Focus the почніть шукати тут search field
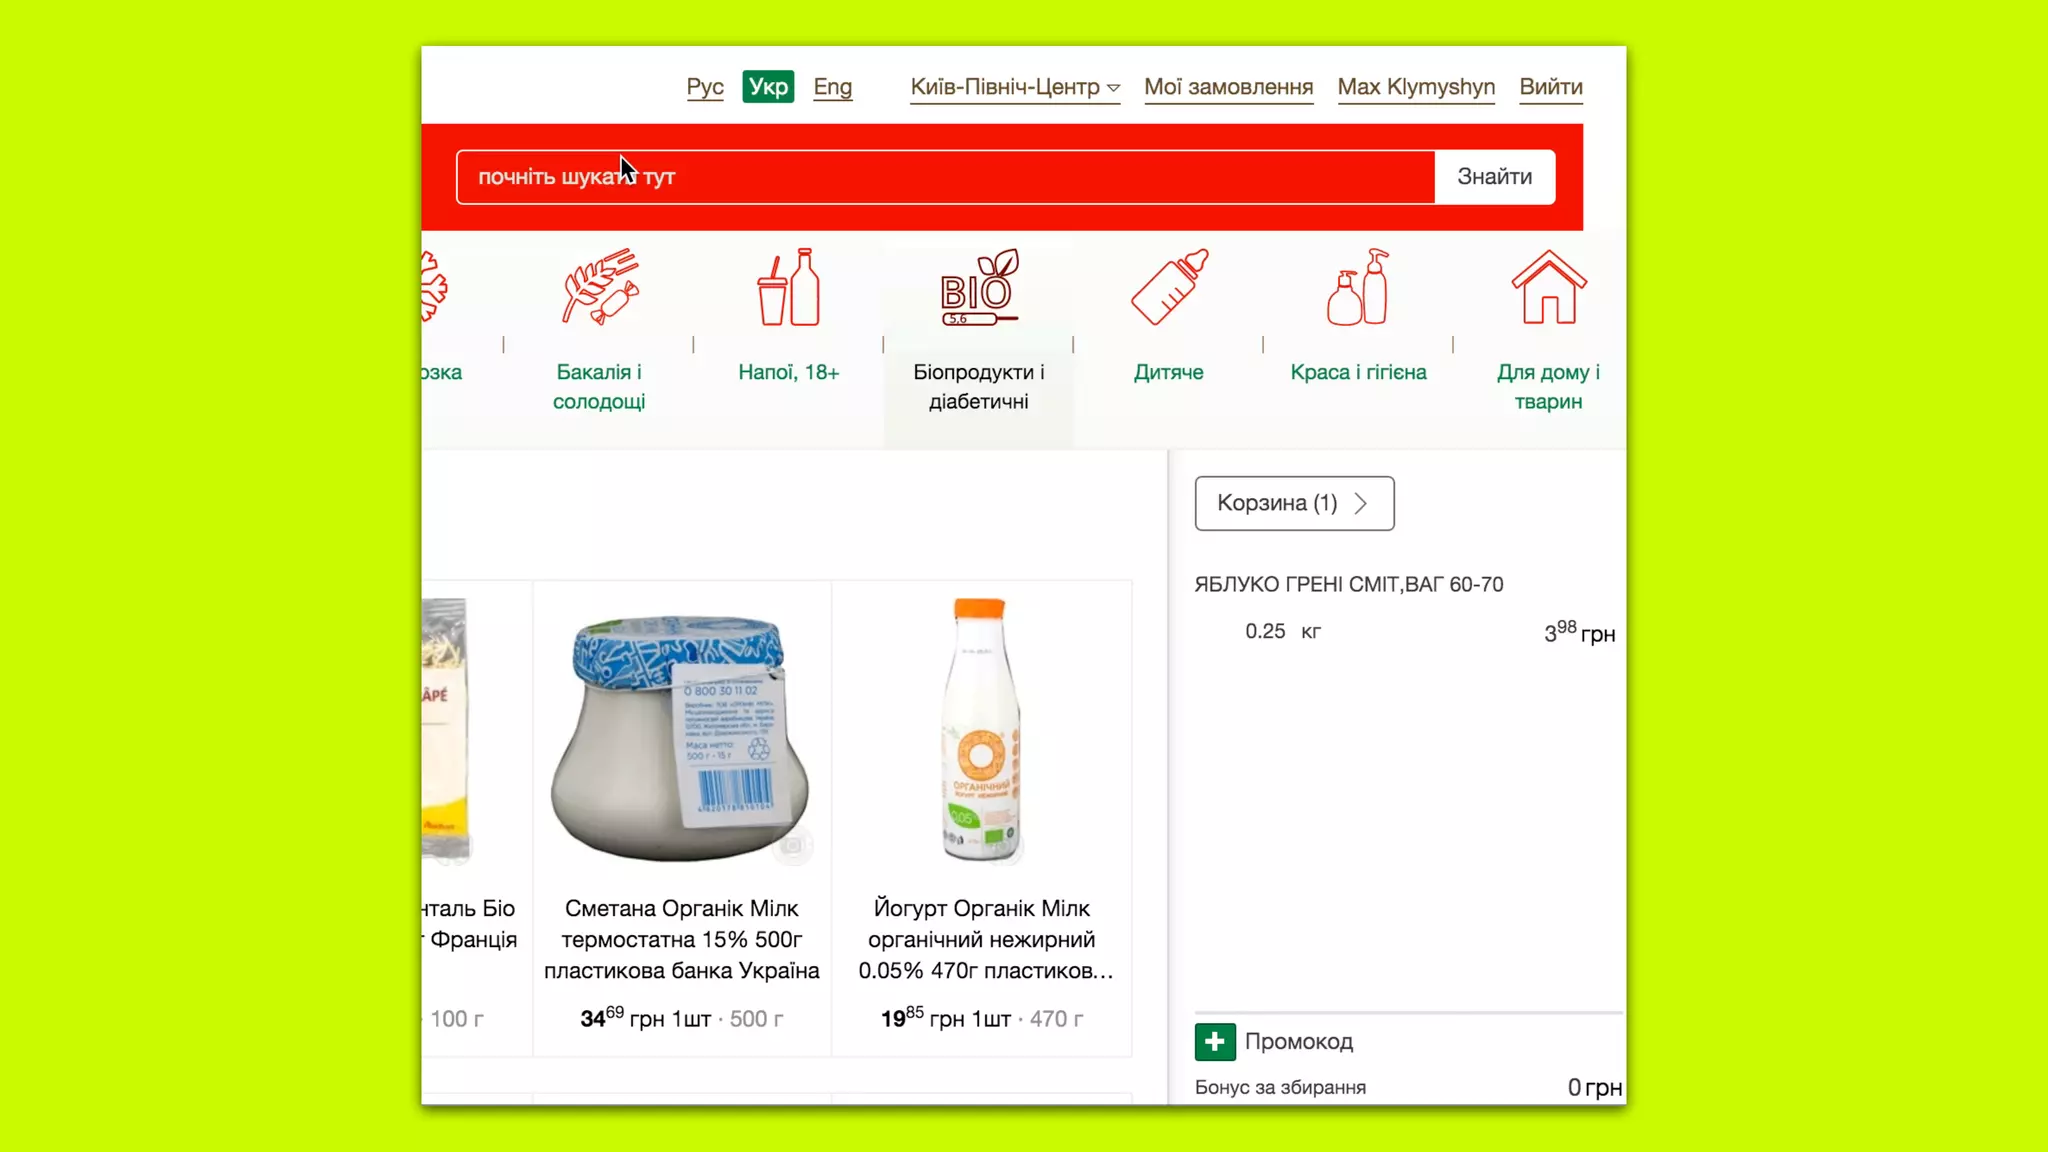This screenshot has height=1152, width=2048. [945, 177]
